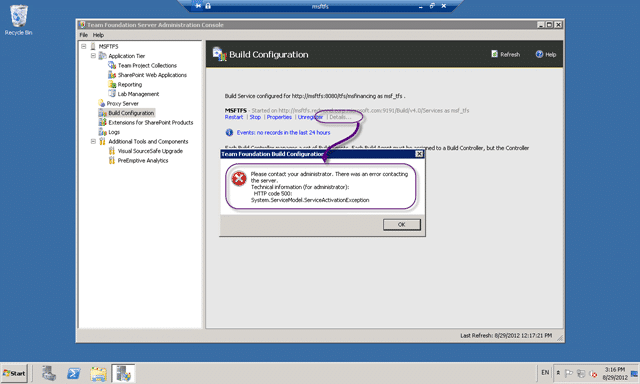The image size is (640, 384).
Task: Open Server Manager from the taskbar
Action: (49, 373)
